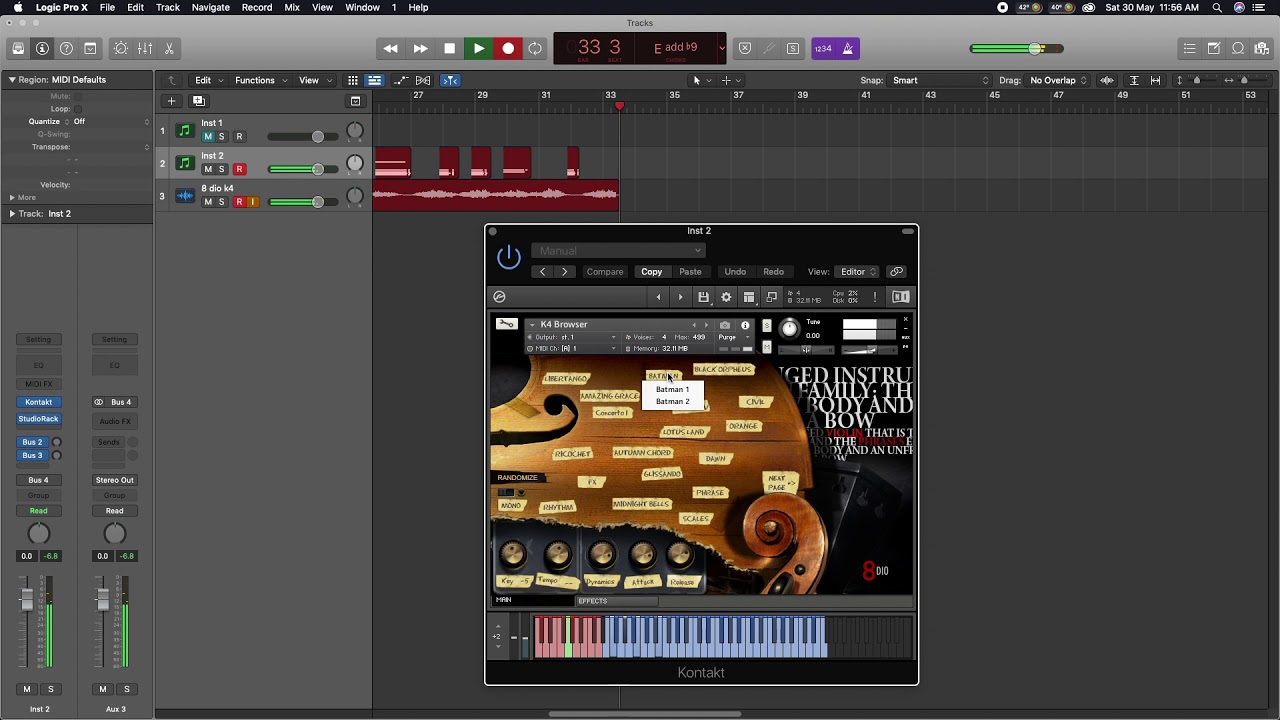This screenshot has height=720, width=1280.
Task: Fast forward the playhead
Action: pyautogui.click(x=420, y=48)
